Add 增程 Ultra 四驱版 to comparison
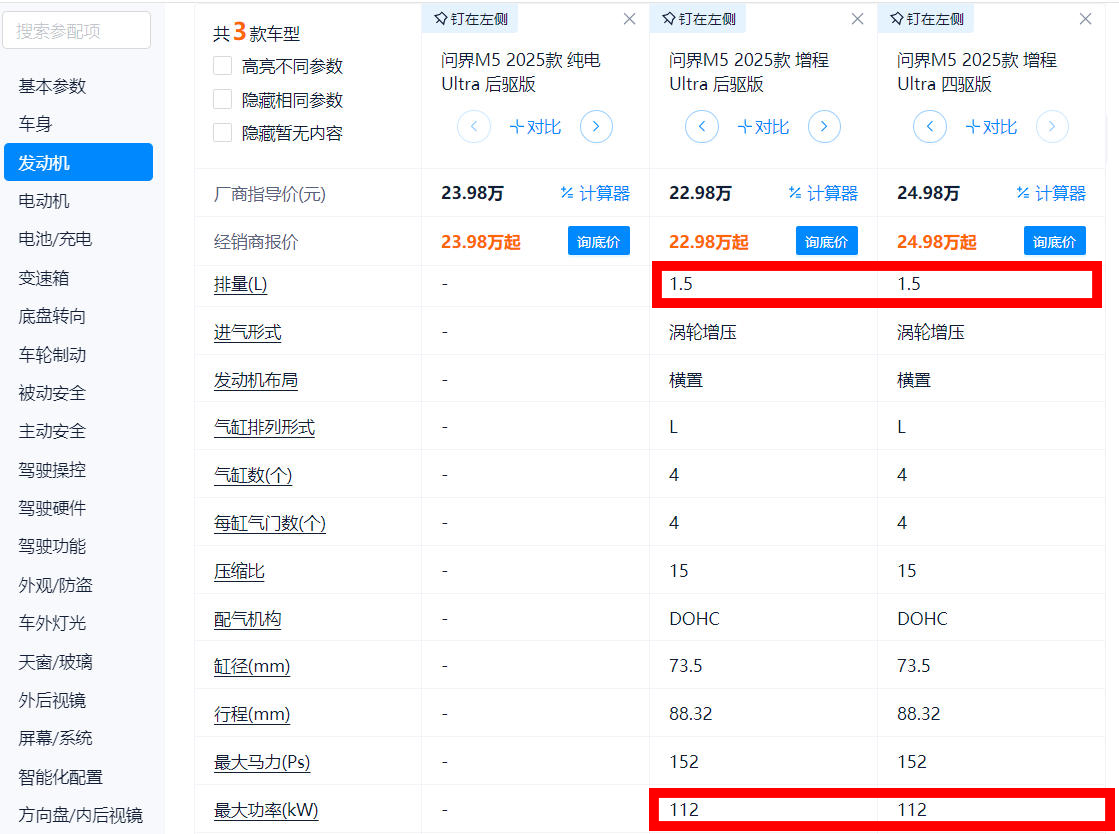This screenshot has width=1119, height=834. [x=991, y=127]
